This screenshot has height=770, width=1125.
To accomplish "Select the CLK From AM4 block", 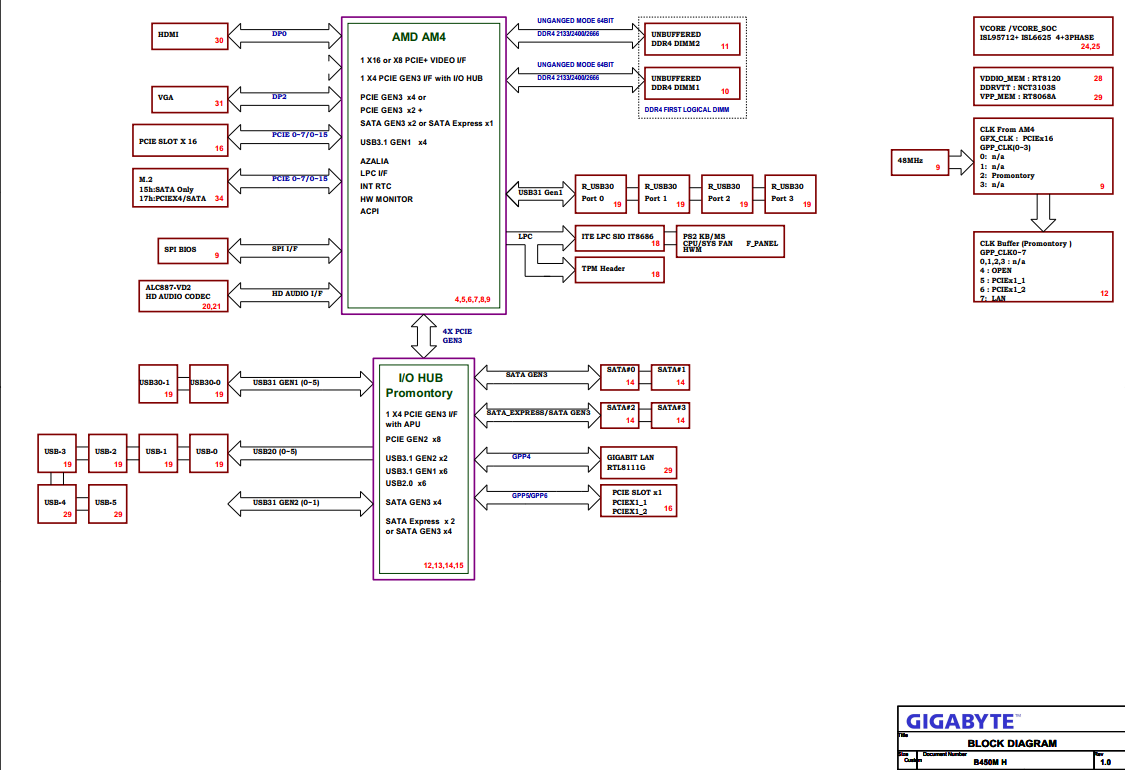I will [1043, 156].
